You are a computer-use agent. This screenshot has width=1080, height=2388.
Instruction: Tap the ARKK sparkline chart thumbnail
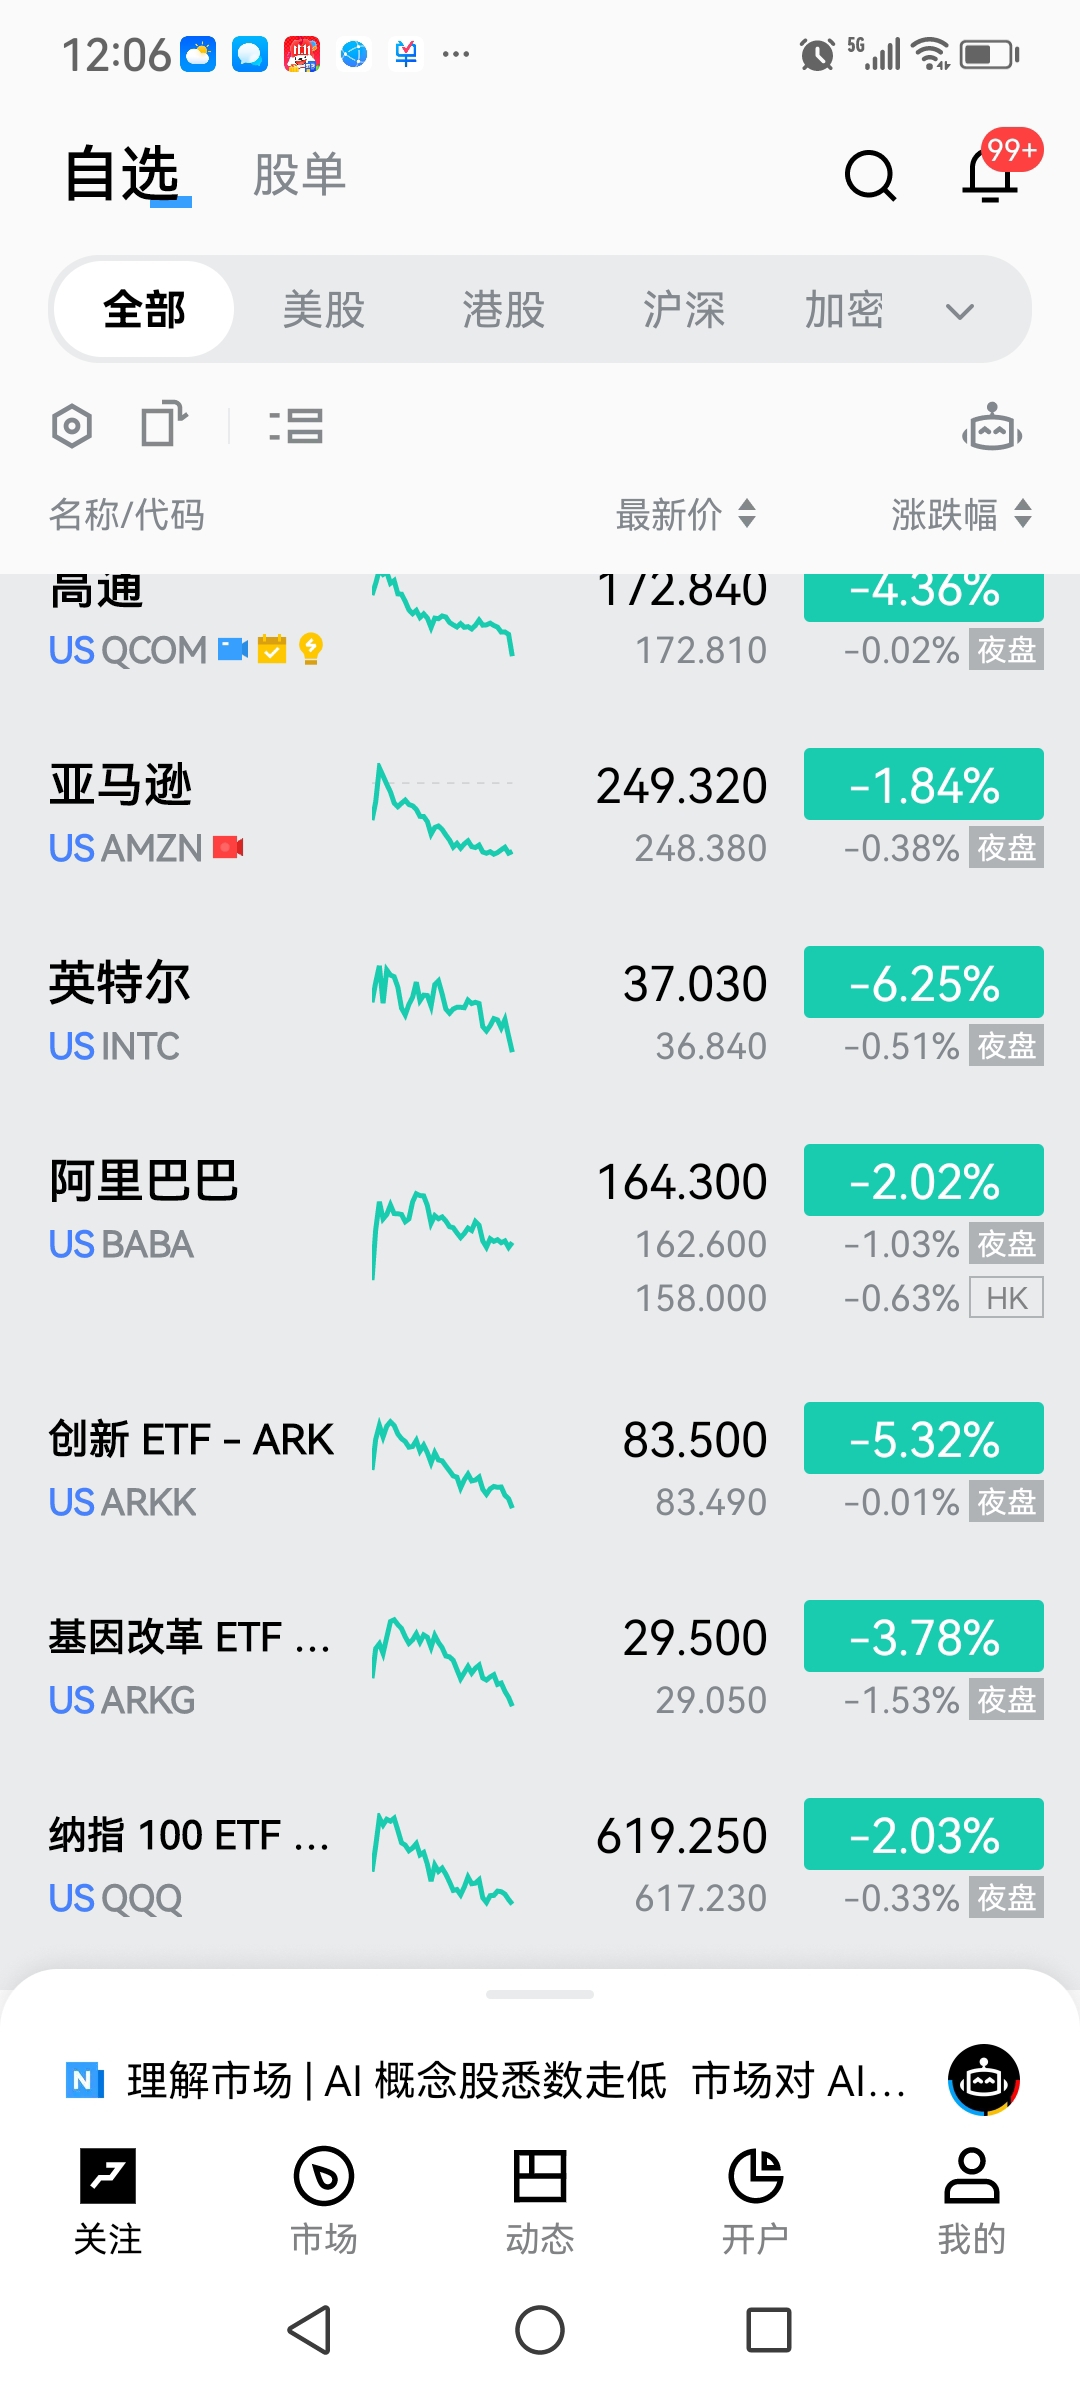[443, 1464]
